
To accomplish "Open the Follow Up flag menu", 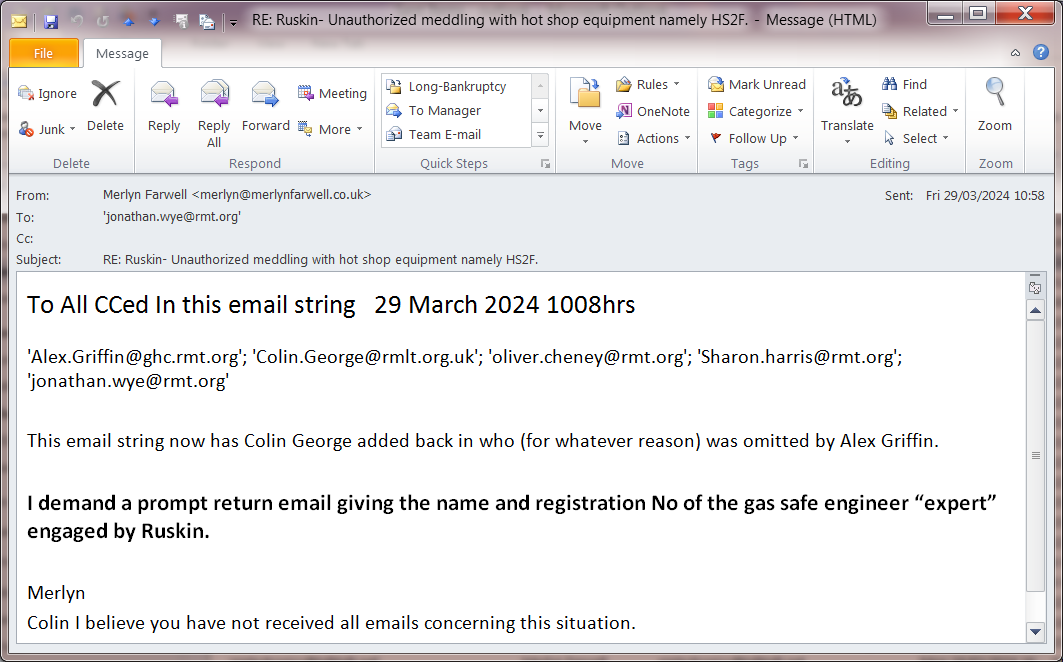I will click(x=754, y=138).
